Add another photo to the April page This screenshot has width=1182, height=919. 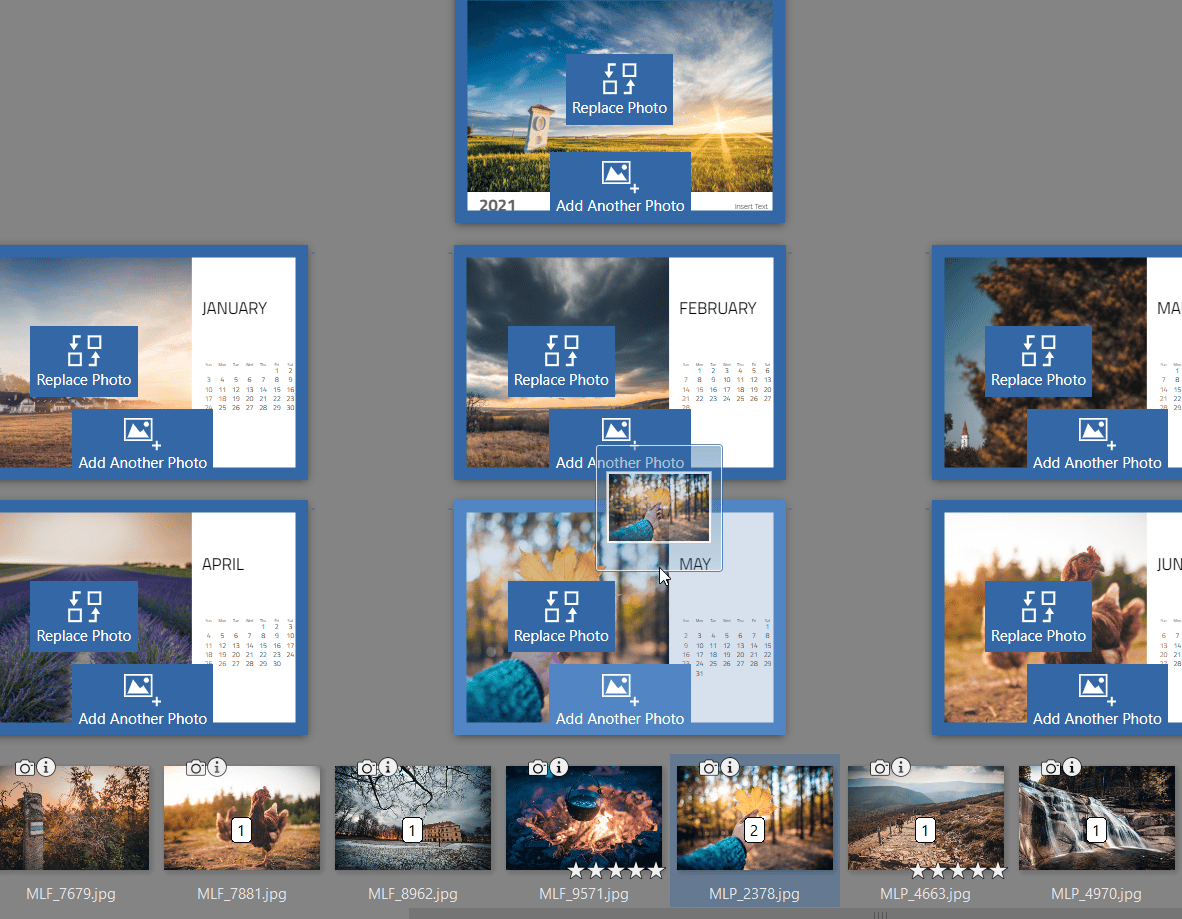pos(142,698)
